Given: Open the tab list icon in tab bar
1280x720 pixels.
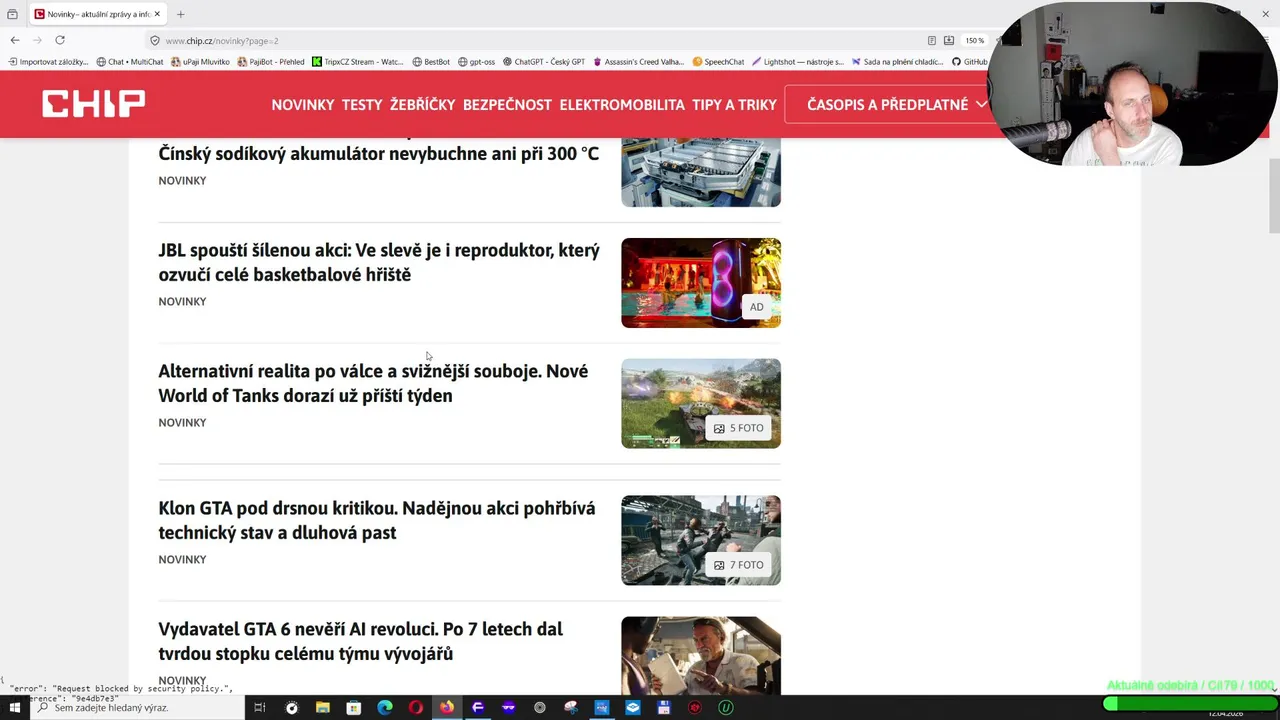Looking at the screenshot, I should [12, 14].
